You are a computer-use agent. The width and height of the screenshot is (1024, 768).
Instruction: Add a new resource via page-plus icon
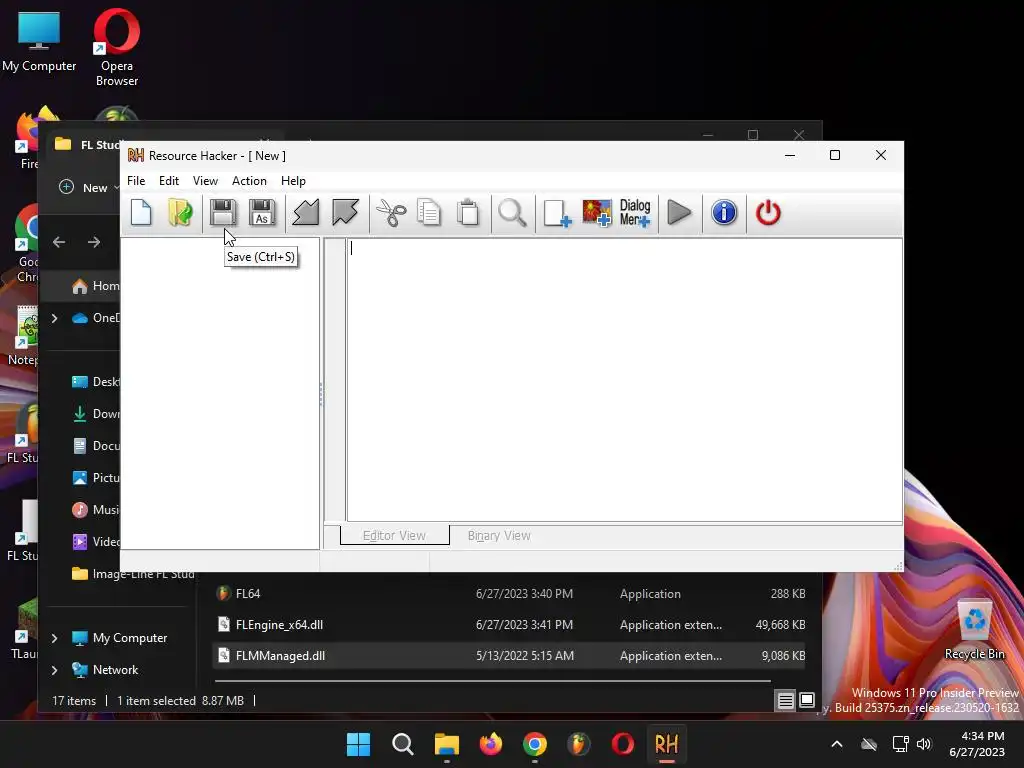tap(557, 213)
